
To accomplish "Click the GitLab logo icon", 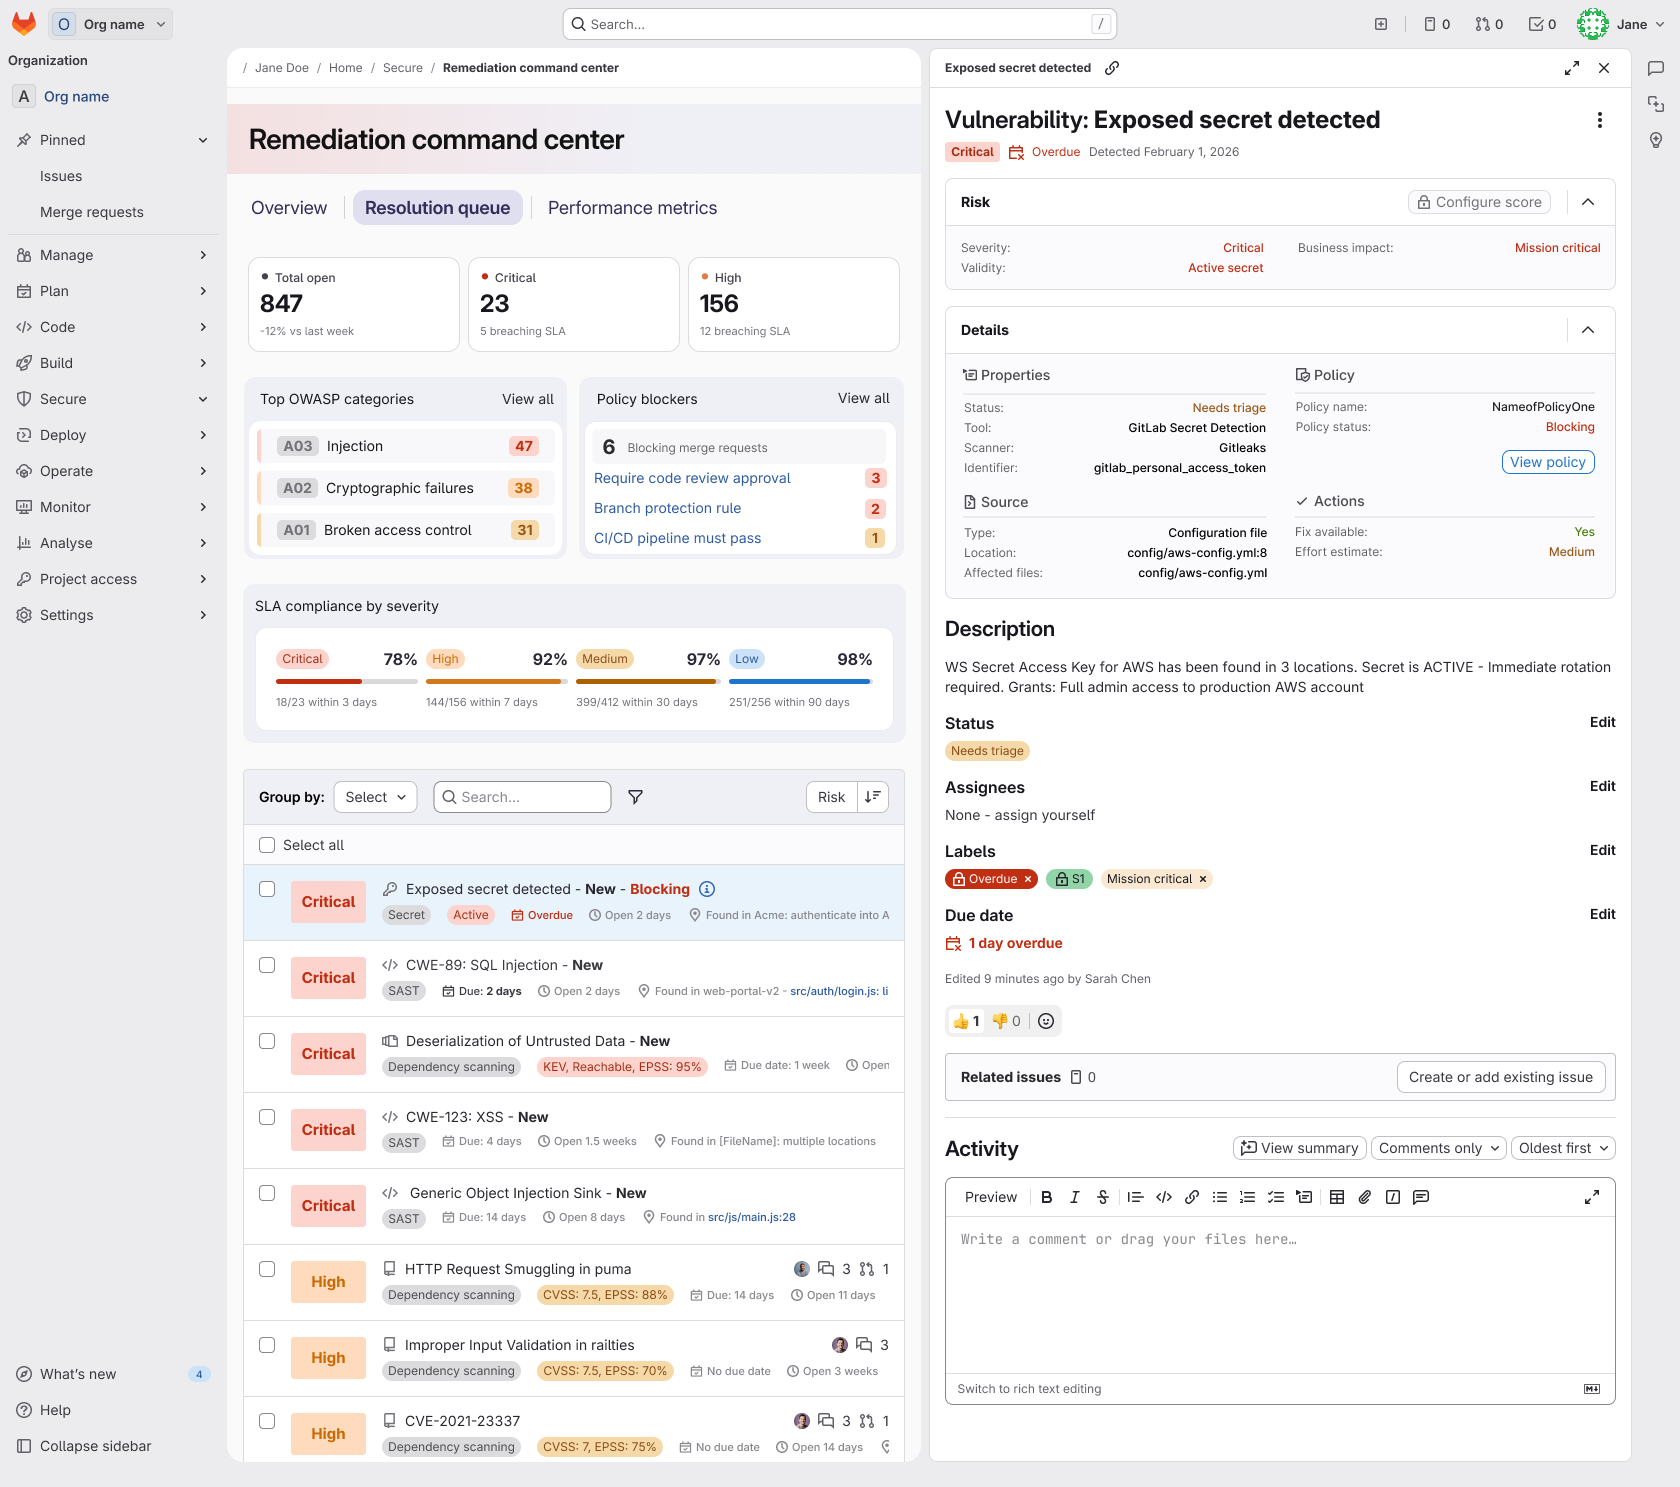I will pyautogui.click(x=24, y=24).
